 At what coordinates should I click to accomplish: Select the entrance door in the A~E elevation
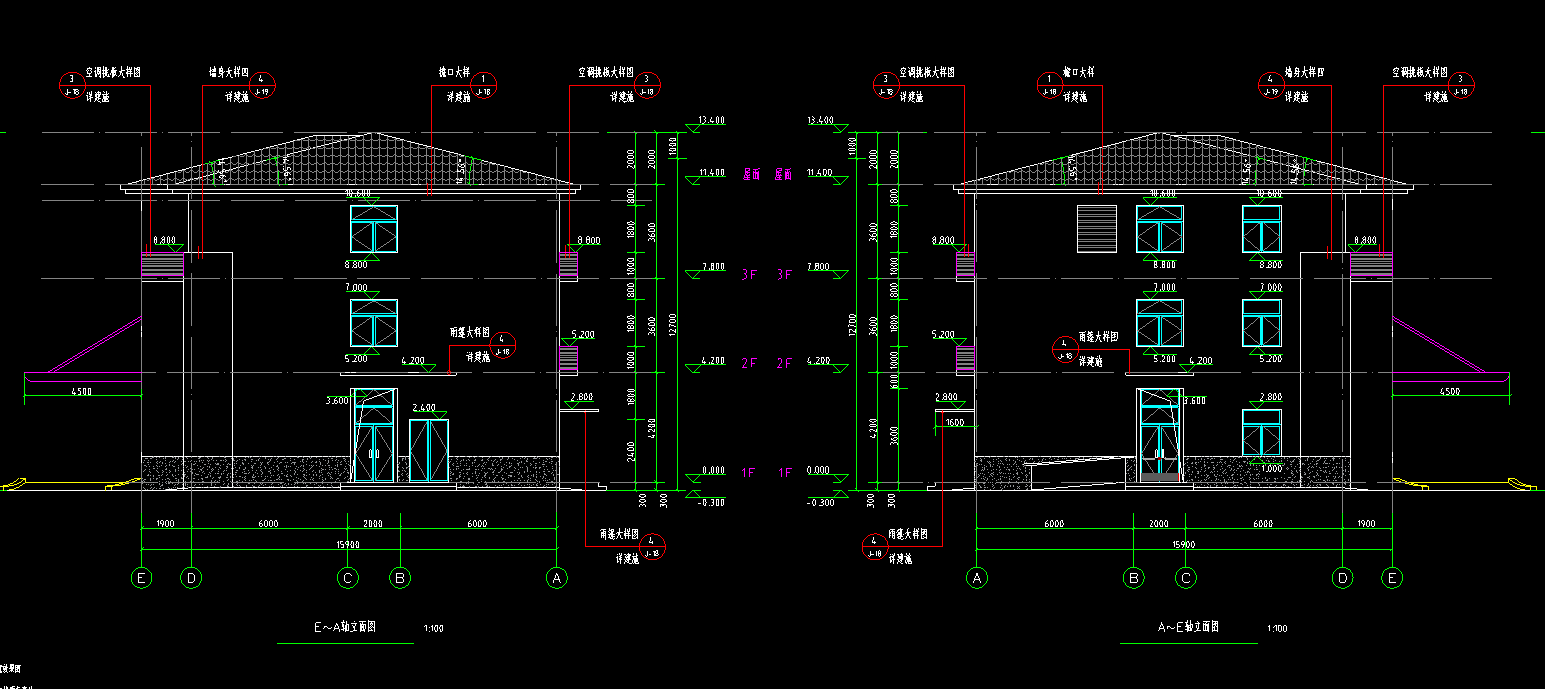pyautogui.click(x=1160, y=436)
